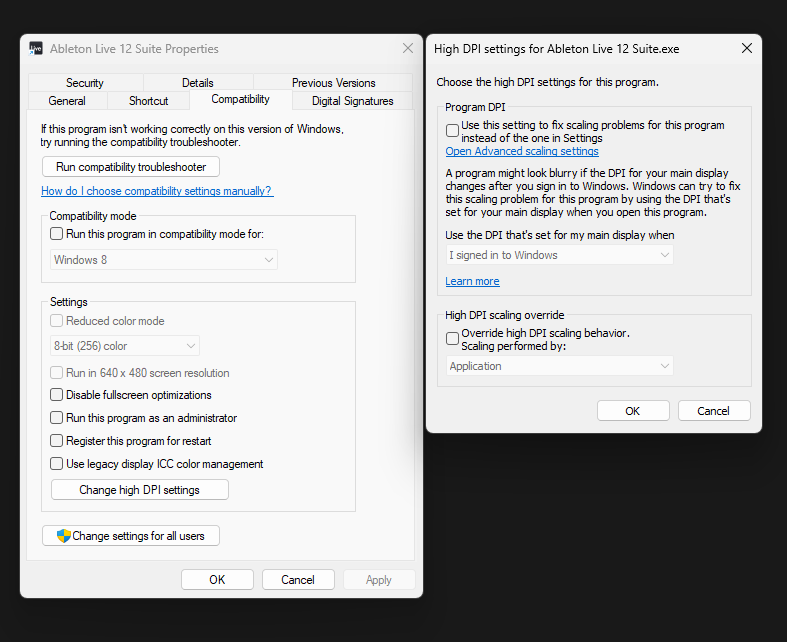Click Run compatibility troubleshooter button
The width and height of the screenshot is (787, 642).
tap(131, 167)
